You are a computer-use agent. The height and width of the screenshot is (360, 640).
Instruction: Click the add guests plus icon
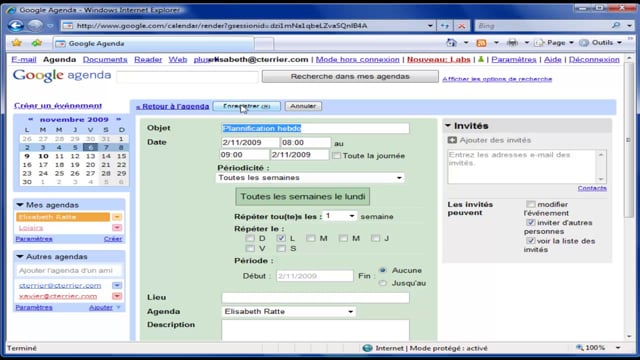tap(452, 140)
